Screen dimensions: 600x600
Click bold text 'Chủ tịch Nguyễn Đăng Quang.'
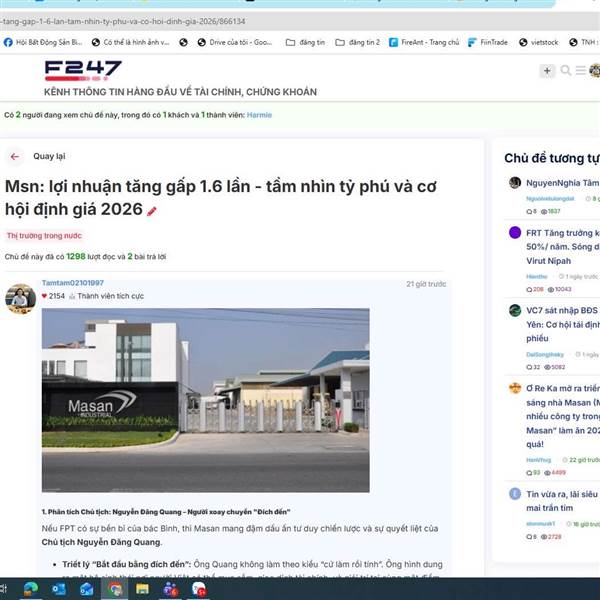click(x=102, y=542)
